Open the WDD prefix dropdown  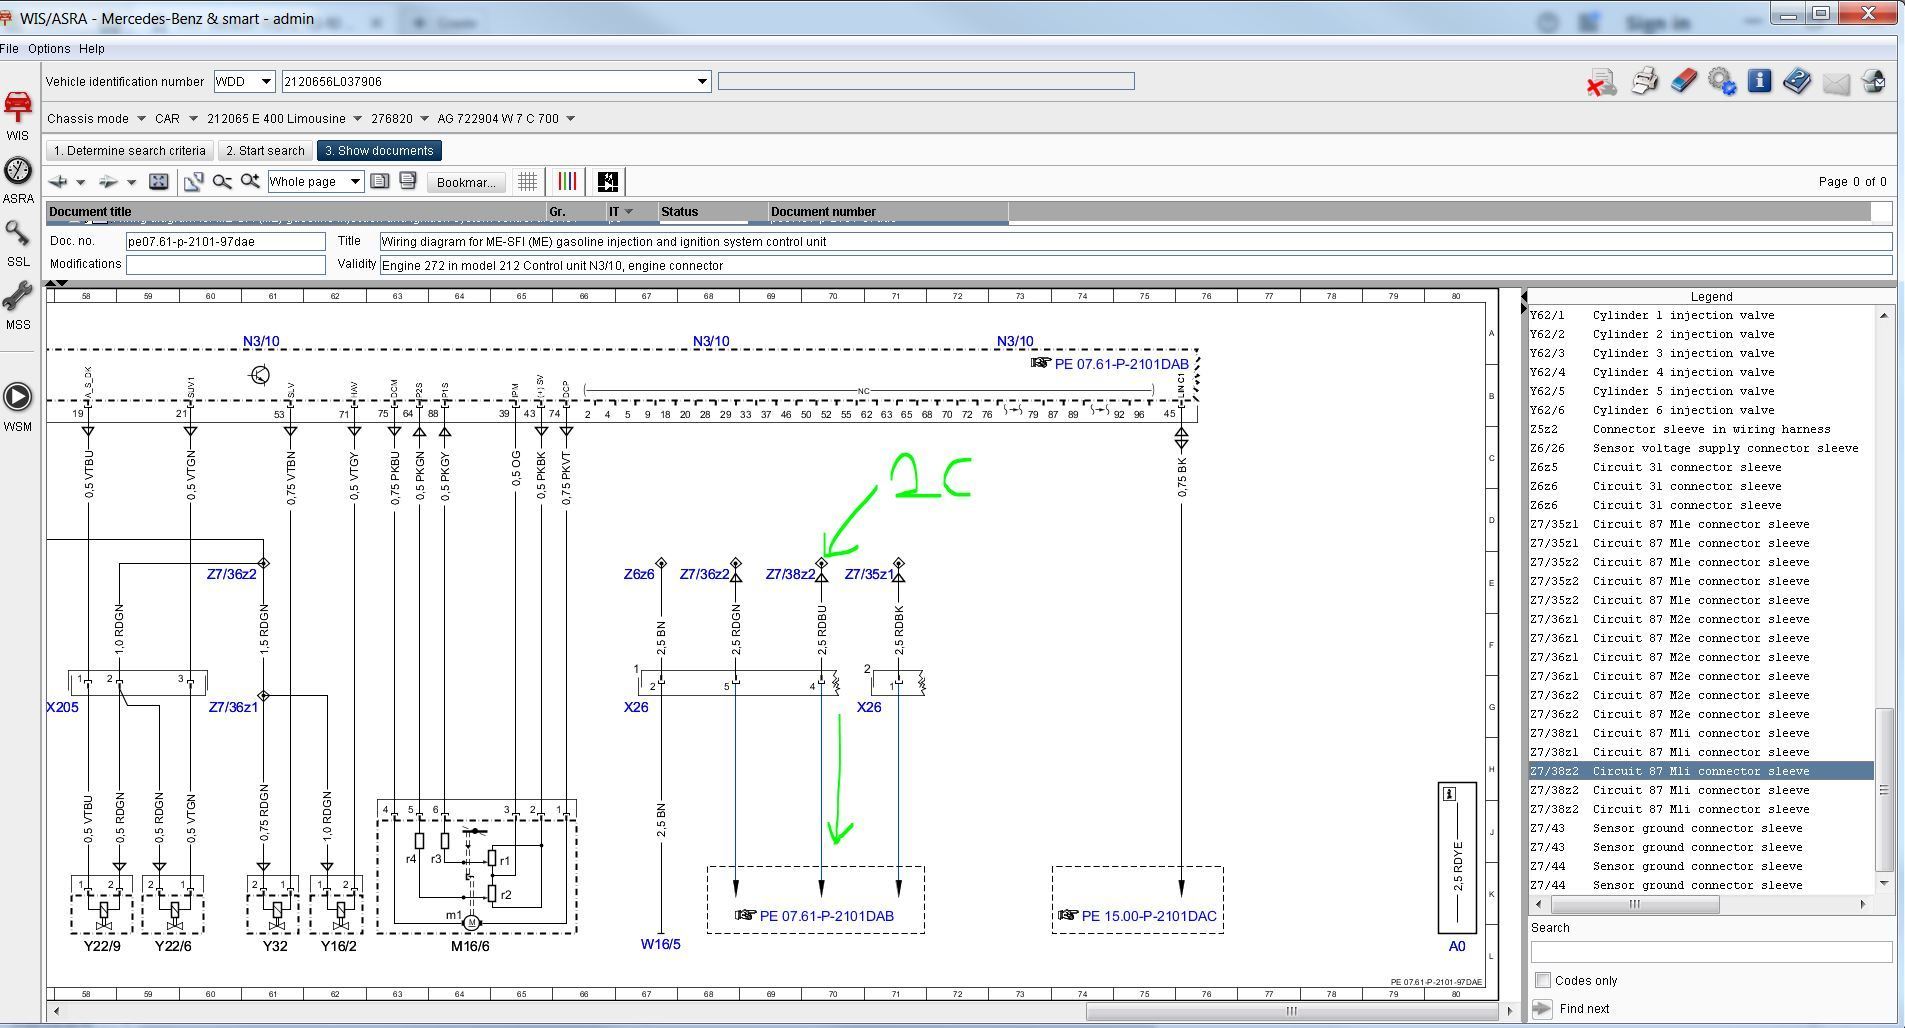coord(266,82)
